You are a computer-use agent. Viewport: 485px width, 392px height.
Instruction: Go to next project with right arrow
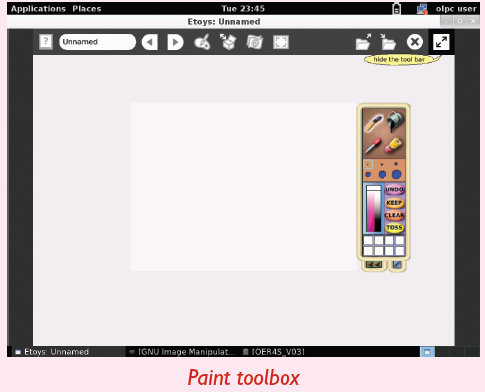click(x=175, y=42)
